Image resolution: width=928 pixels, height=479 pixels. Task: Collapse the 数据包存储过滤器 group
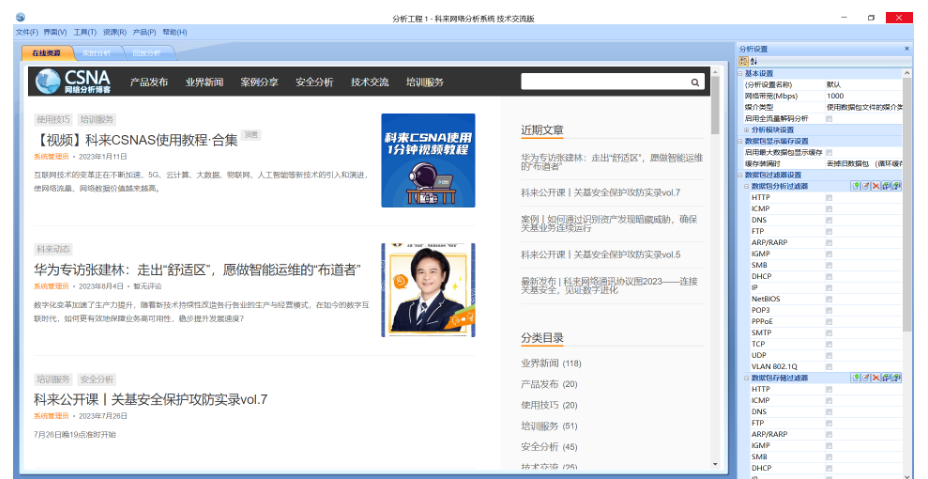(746, 378)
